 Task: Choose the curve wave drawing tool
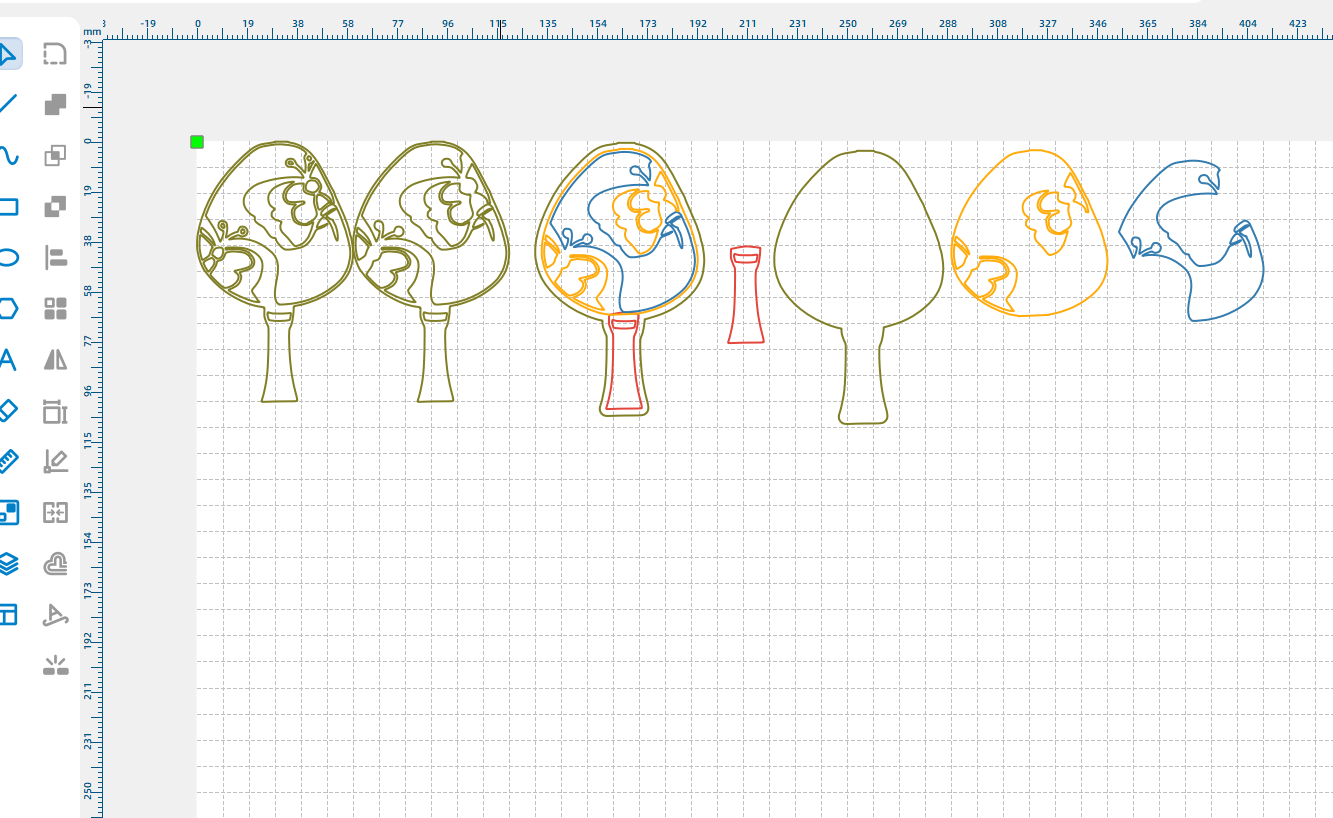pos(7,155)
